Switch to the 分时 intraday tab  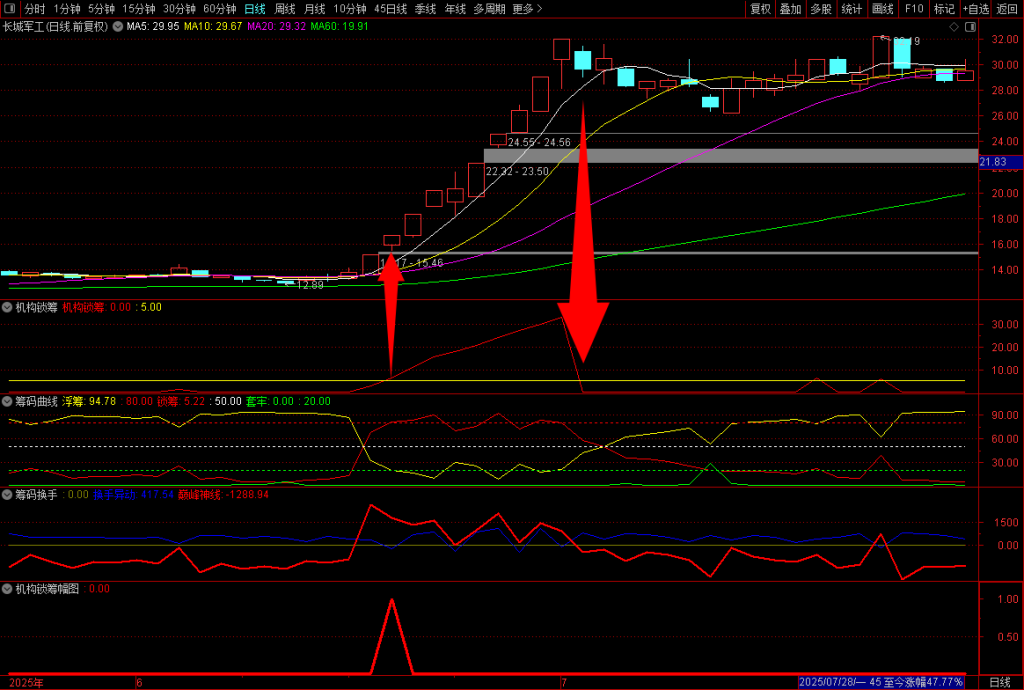[35, 9]
